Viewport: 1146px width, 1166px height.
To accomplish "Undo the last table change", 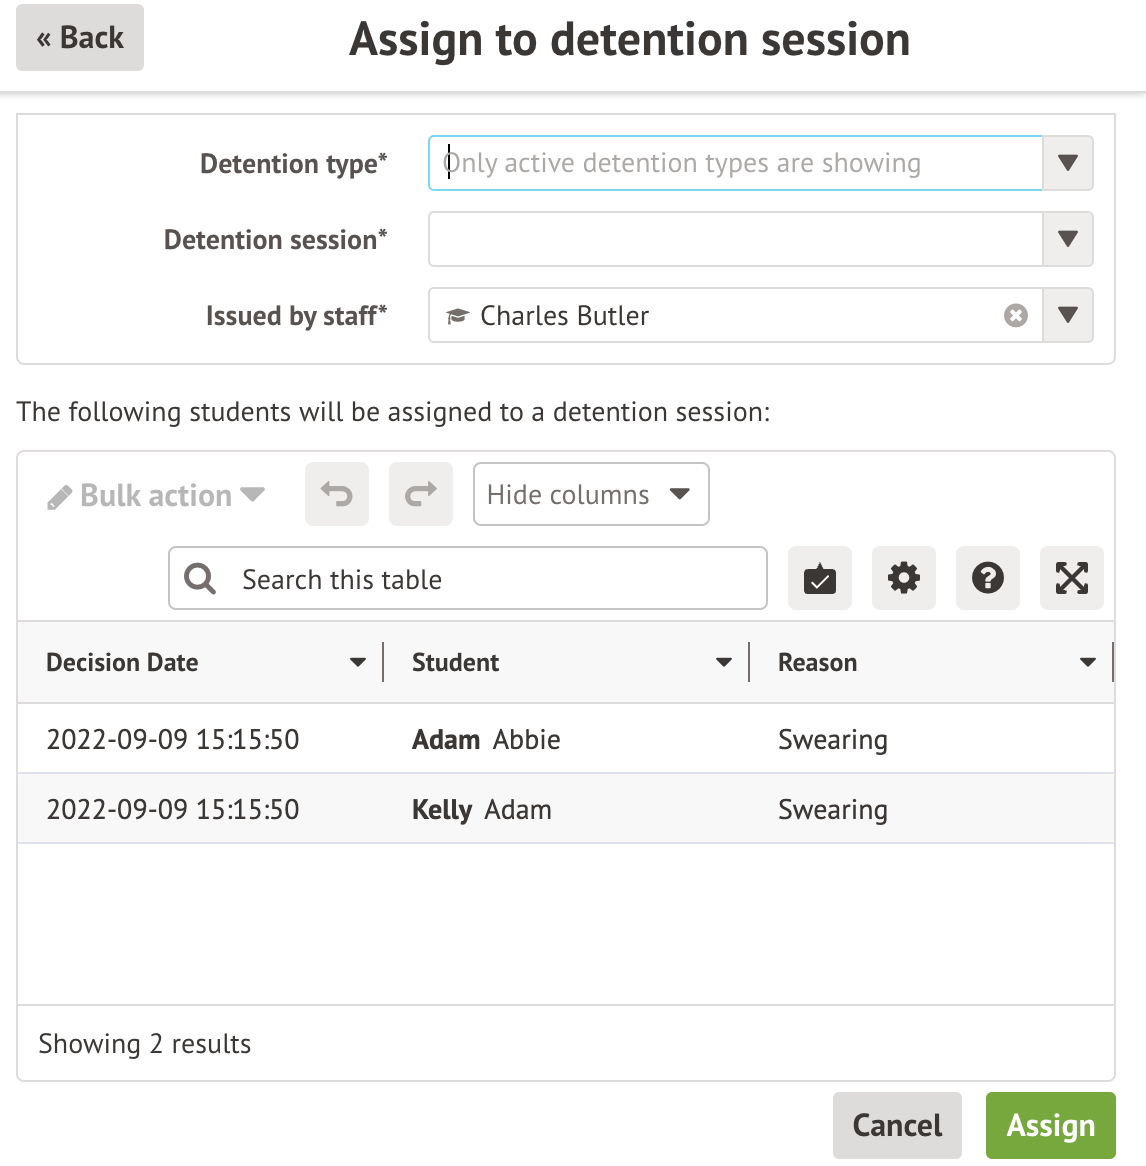I will [336, 494].
